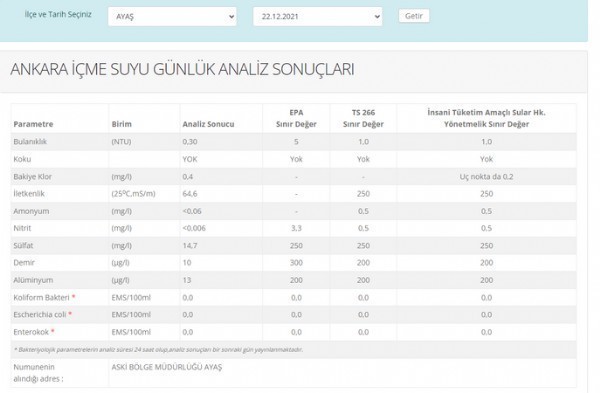Click the EPA limit 300 for Demir
This screenshot has height=393, width=600.
(x=296, y=263)
